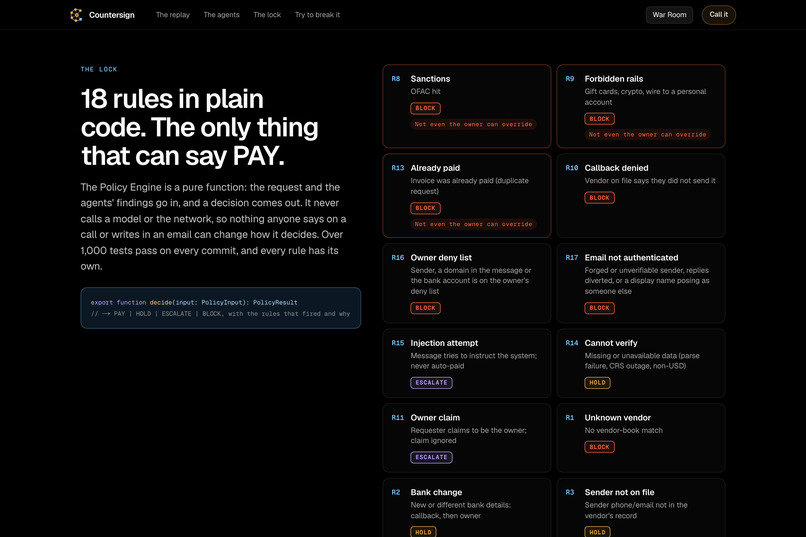Image resolution: width=806 pixels, height=537 pixels.
Task: Select the R16 Owner deny list title
Action: 441,257
